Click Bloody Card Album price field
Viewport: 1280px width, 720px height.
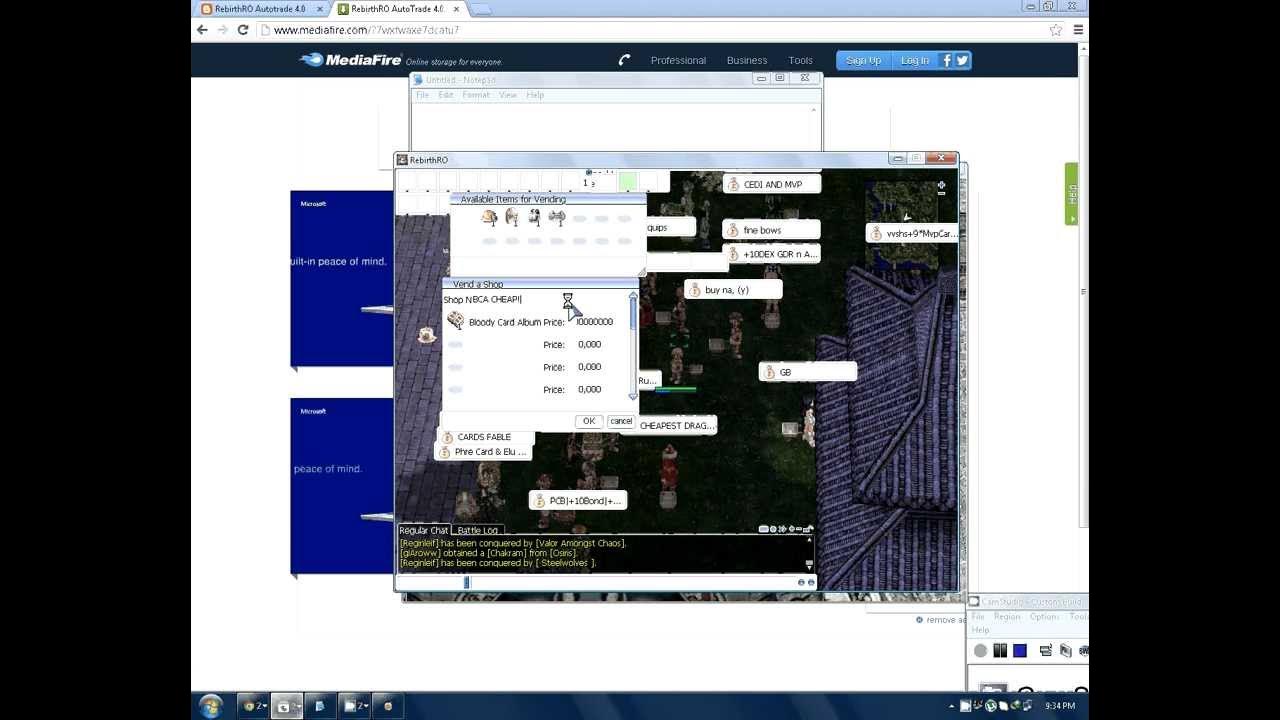click(596, 322)
